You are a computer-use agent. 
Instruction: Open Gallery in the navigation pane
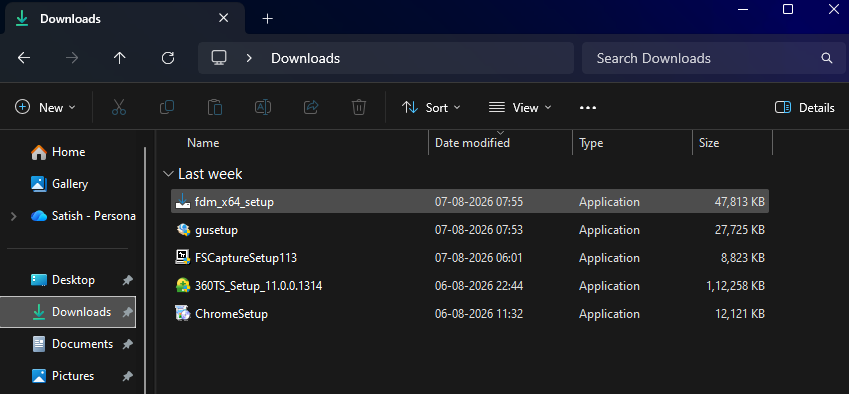(70, 184)
